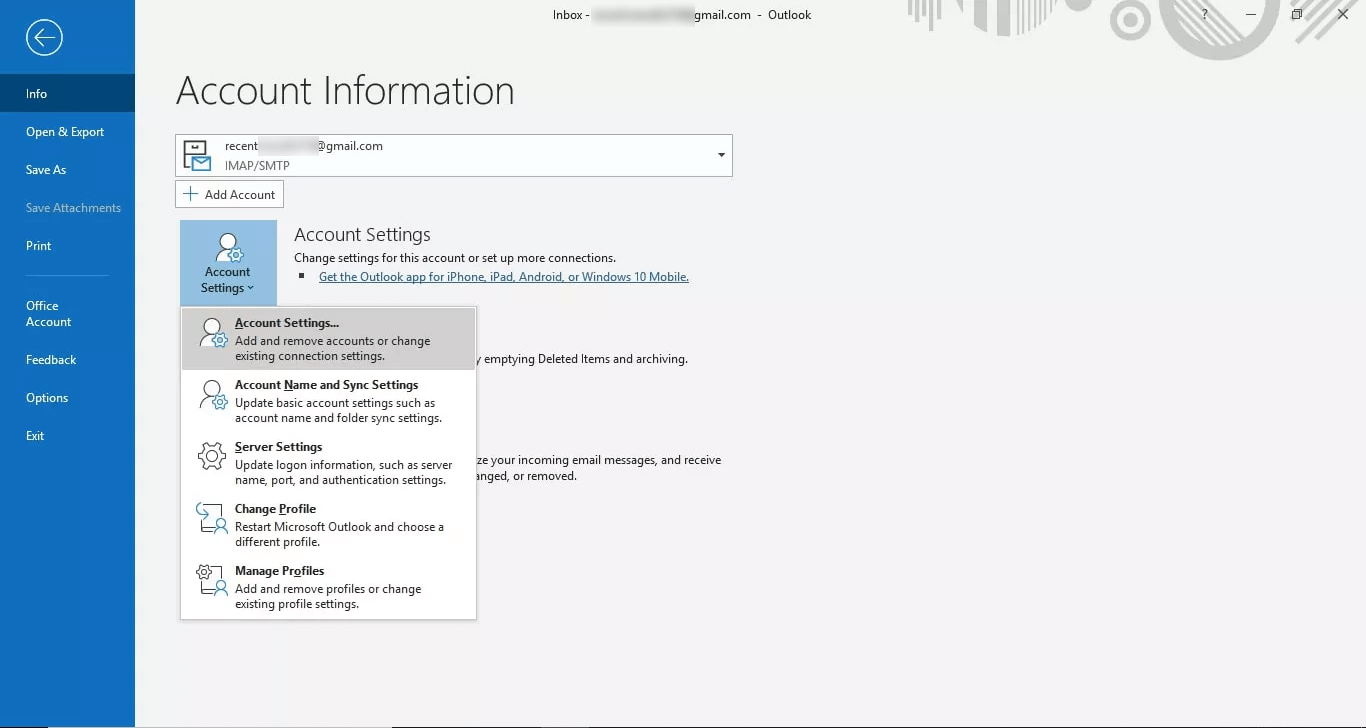Open the Office Account page

tap(67, 314)
